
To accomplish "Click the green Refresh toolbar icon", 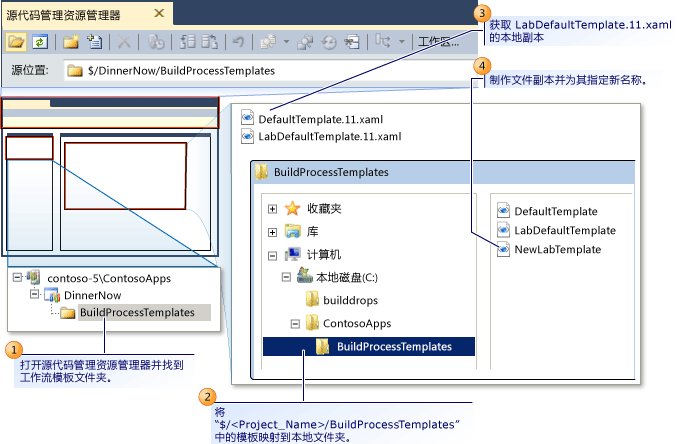I will tap(40, 42).
